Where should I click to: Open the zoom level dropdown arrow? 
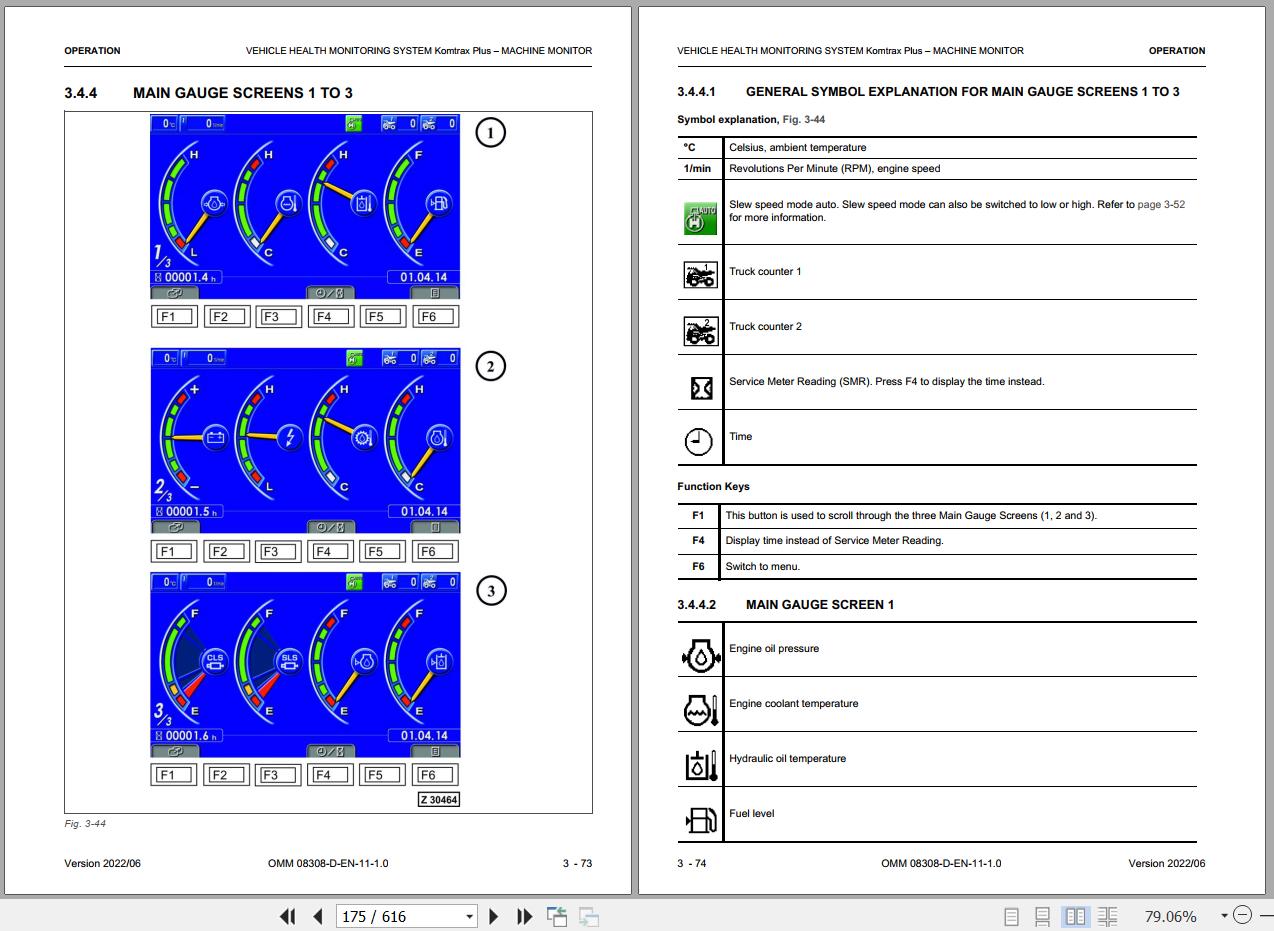(1223, 915)
